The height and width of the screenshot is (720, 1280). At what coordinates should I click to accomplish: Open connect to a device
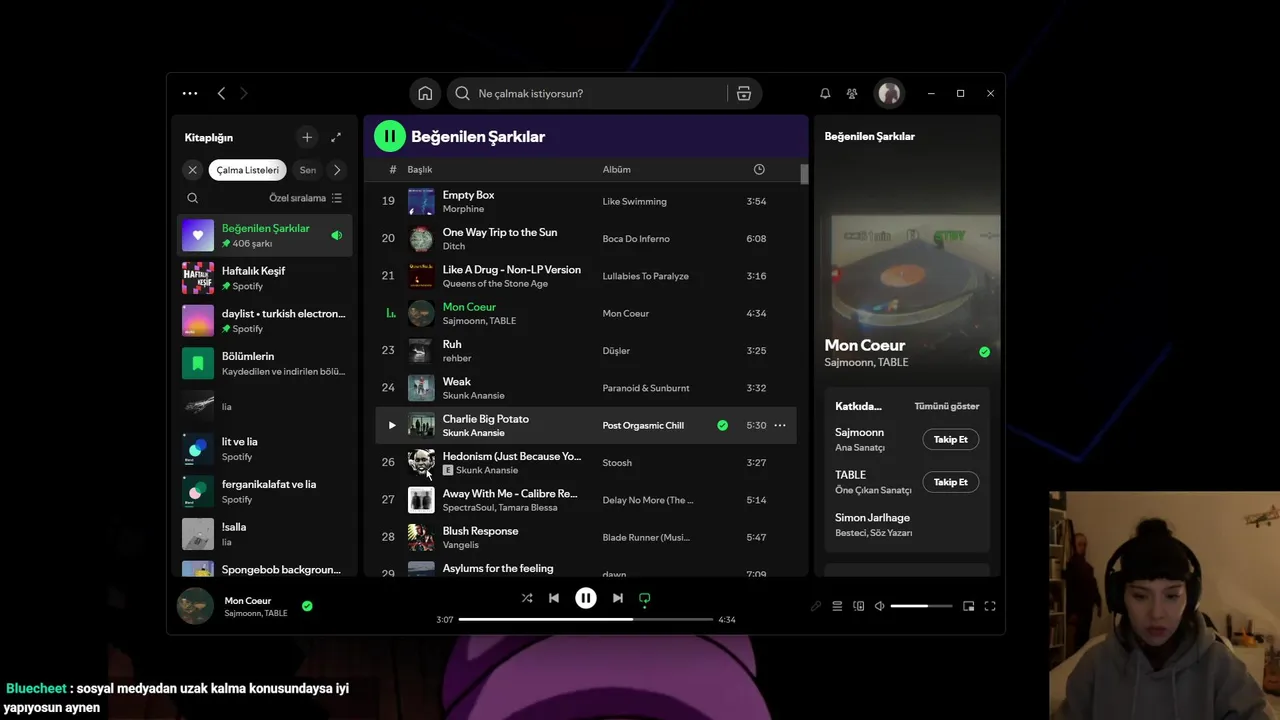(x=858, y=606)
